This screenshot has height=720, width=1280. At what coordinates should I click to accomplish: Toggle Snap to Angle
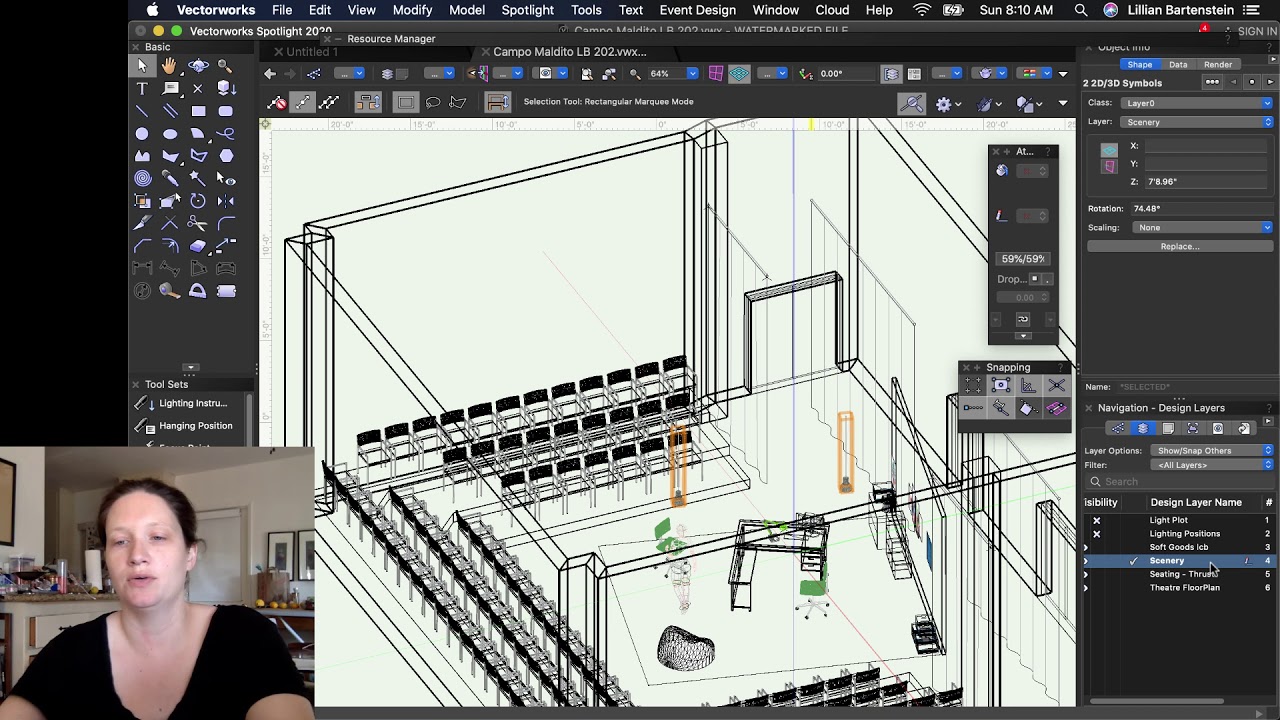click(1028, 385)
